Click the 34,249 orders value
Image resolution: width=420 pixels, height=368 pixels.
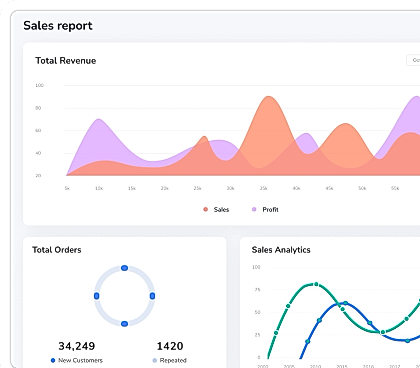click(x=77, y=346)
